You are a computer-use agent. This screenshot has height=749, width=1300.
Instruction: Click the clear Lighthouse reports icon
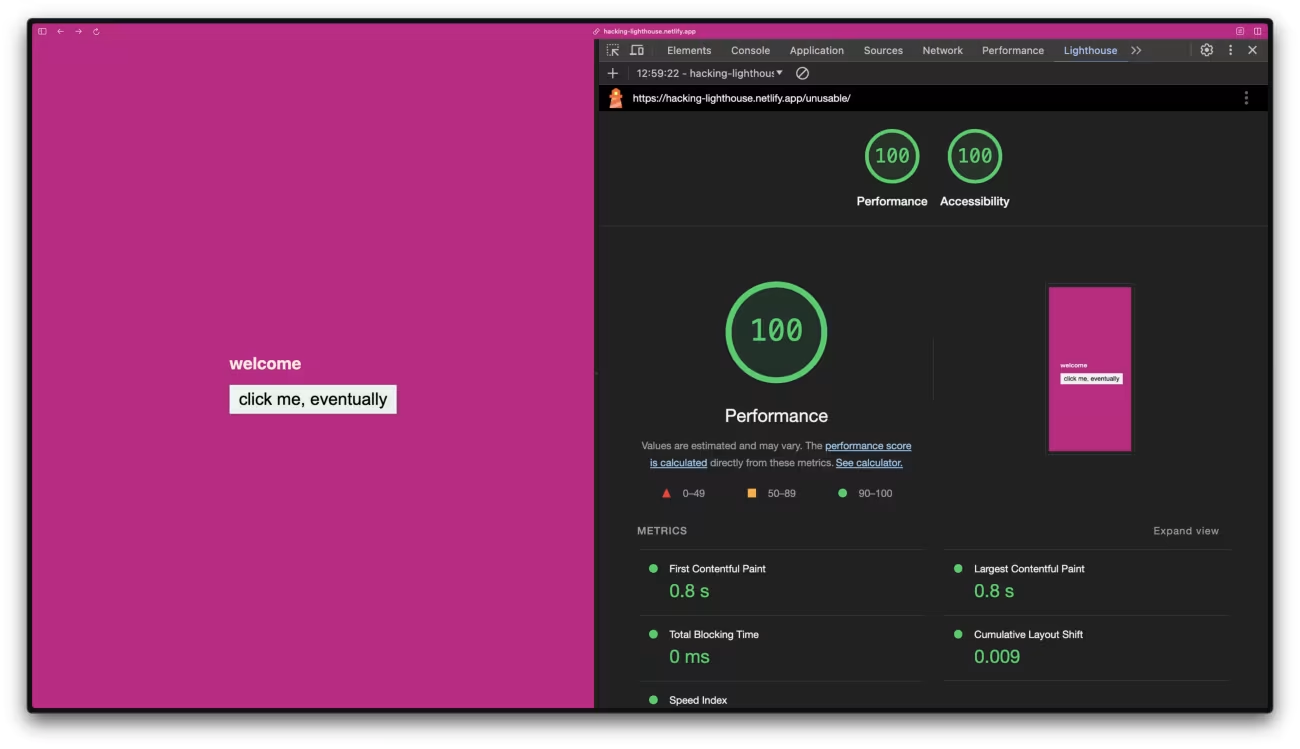801,72
